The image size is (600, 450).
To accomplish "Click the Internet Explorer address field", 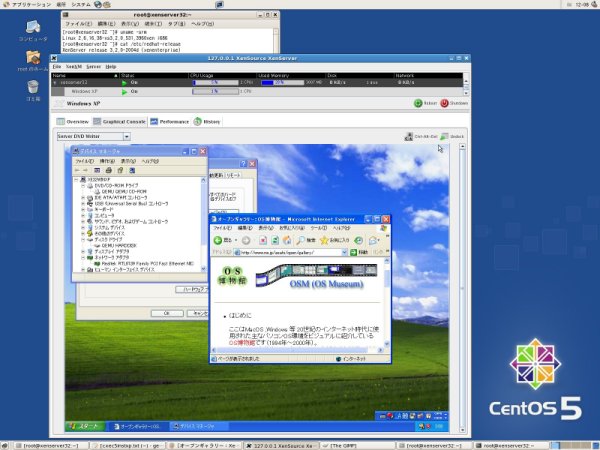I will (290, 252).
